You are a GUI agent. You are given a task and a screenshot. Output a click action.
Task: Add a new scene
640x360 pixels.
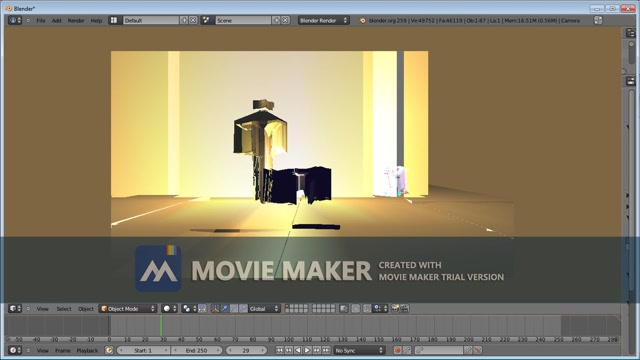coord(276,20)
